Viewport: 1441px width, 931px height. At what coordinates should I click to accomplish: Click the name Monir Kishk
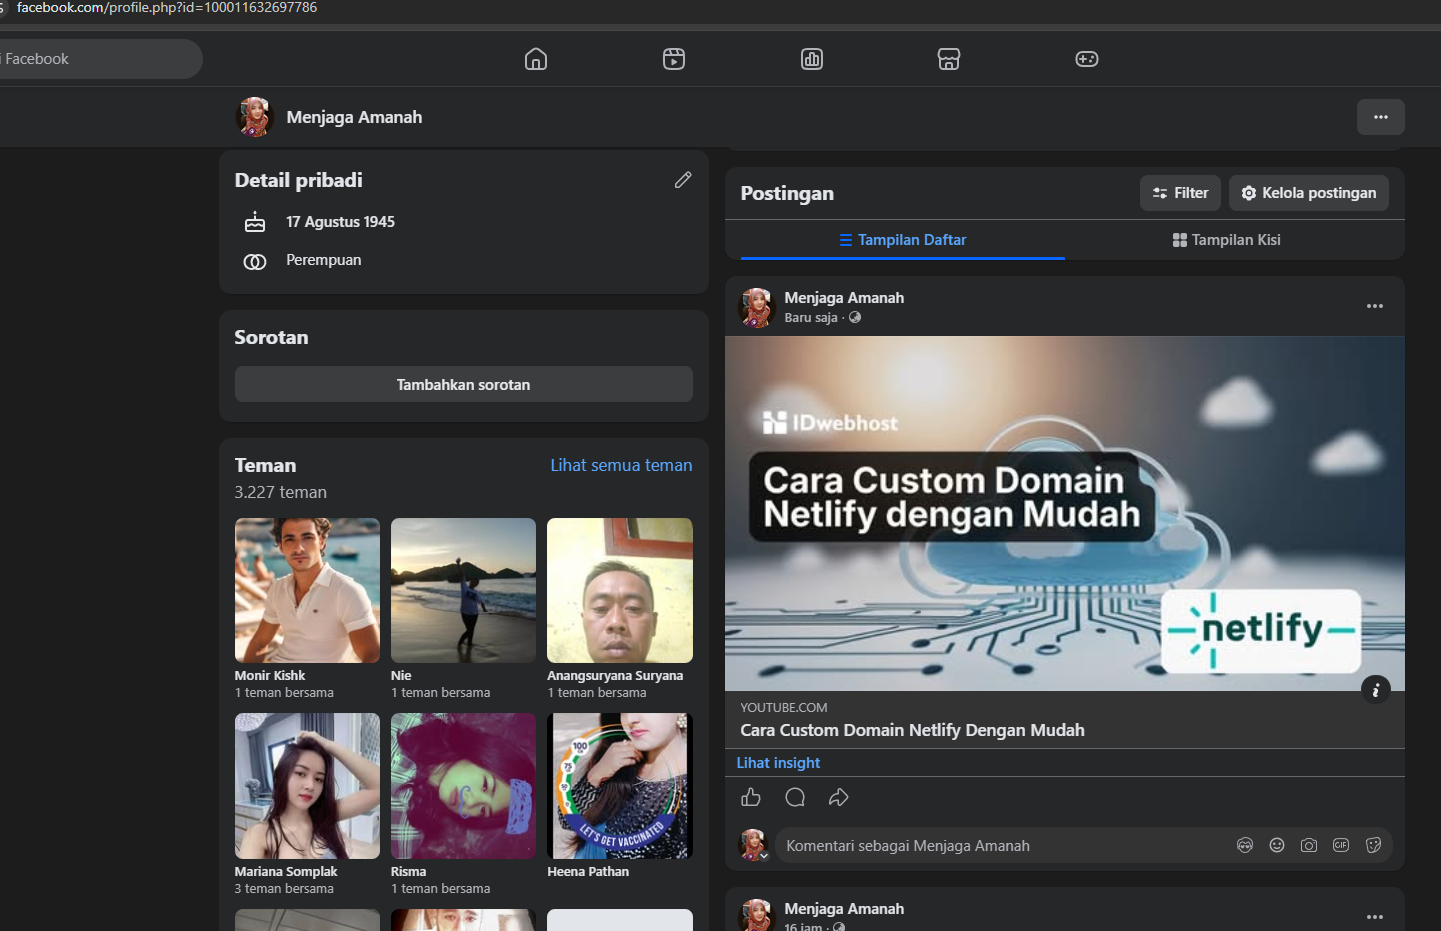[x=270, y=676]
